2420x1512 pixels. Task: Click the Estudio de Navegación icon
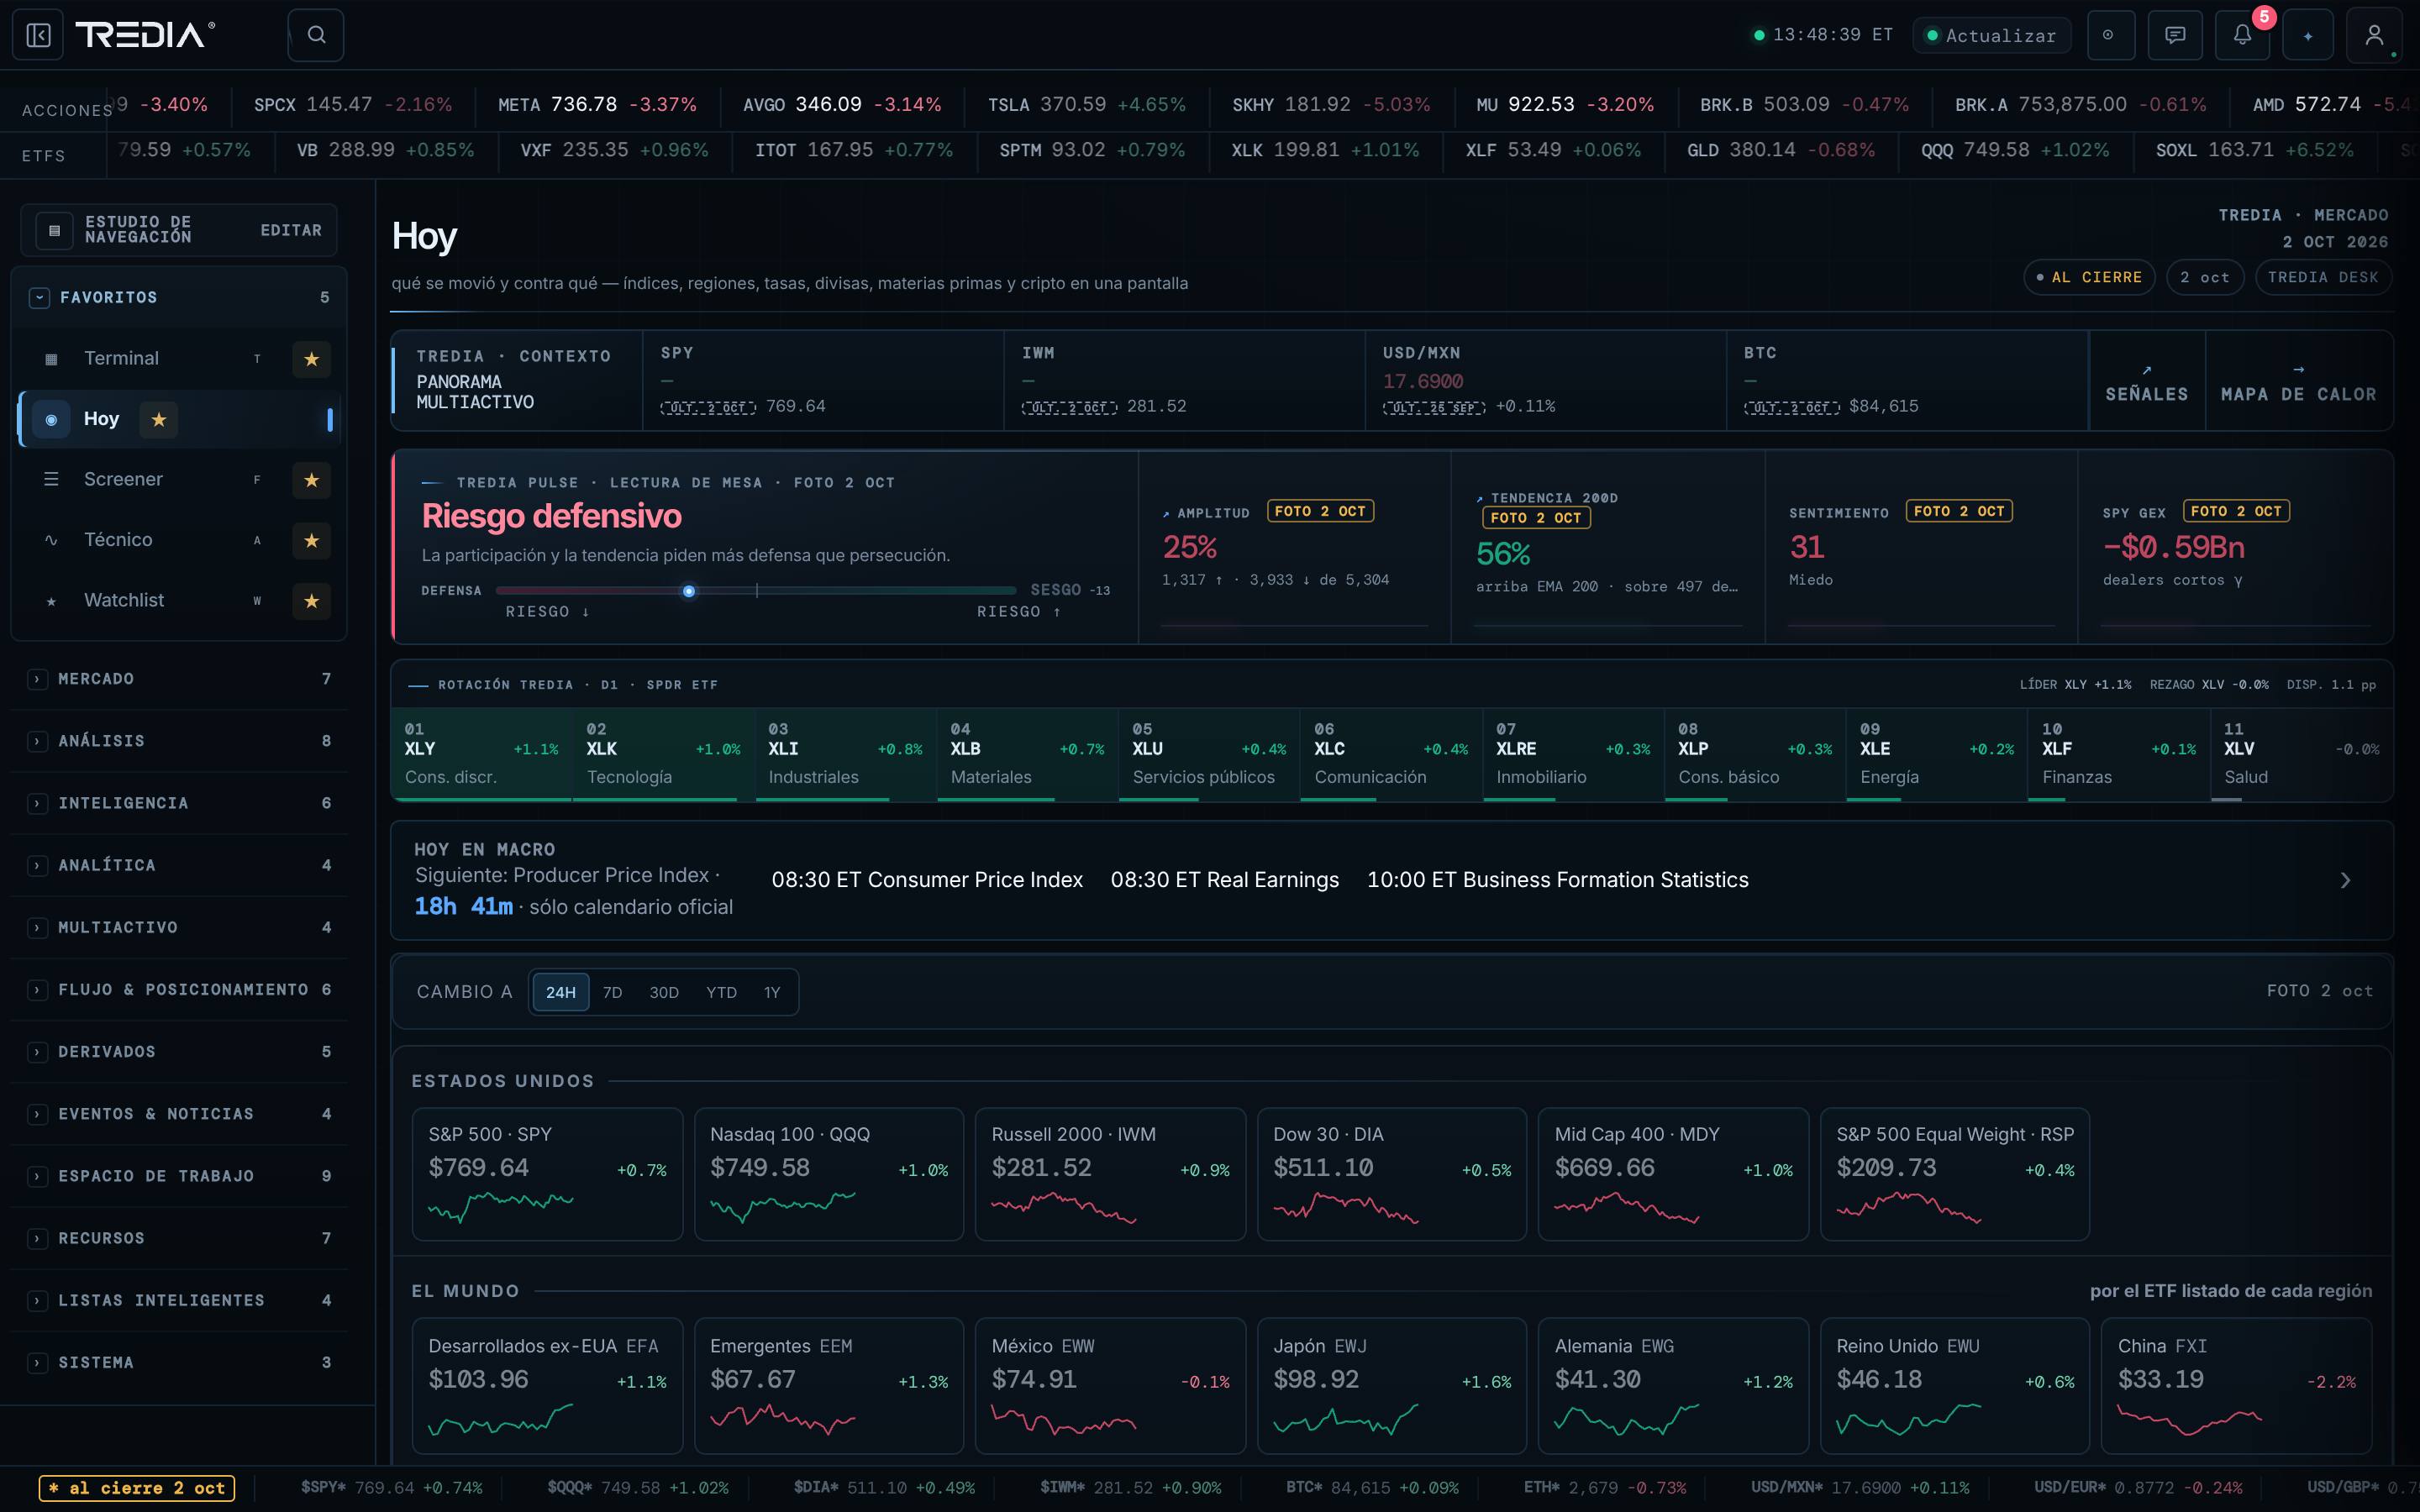pyautogui.click(x=54, y=230)
